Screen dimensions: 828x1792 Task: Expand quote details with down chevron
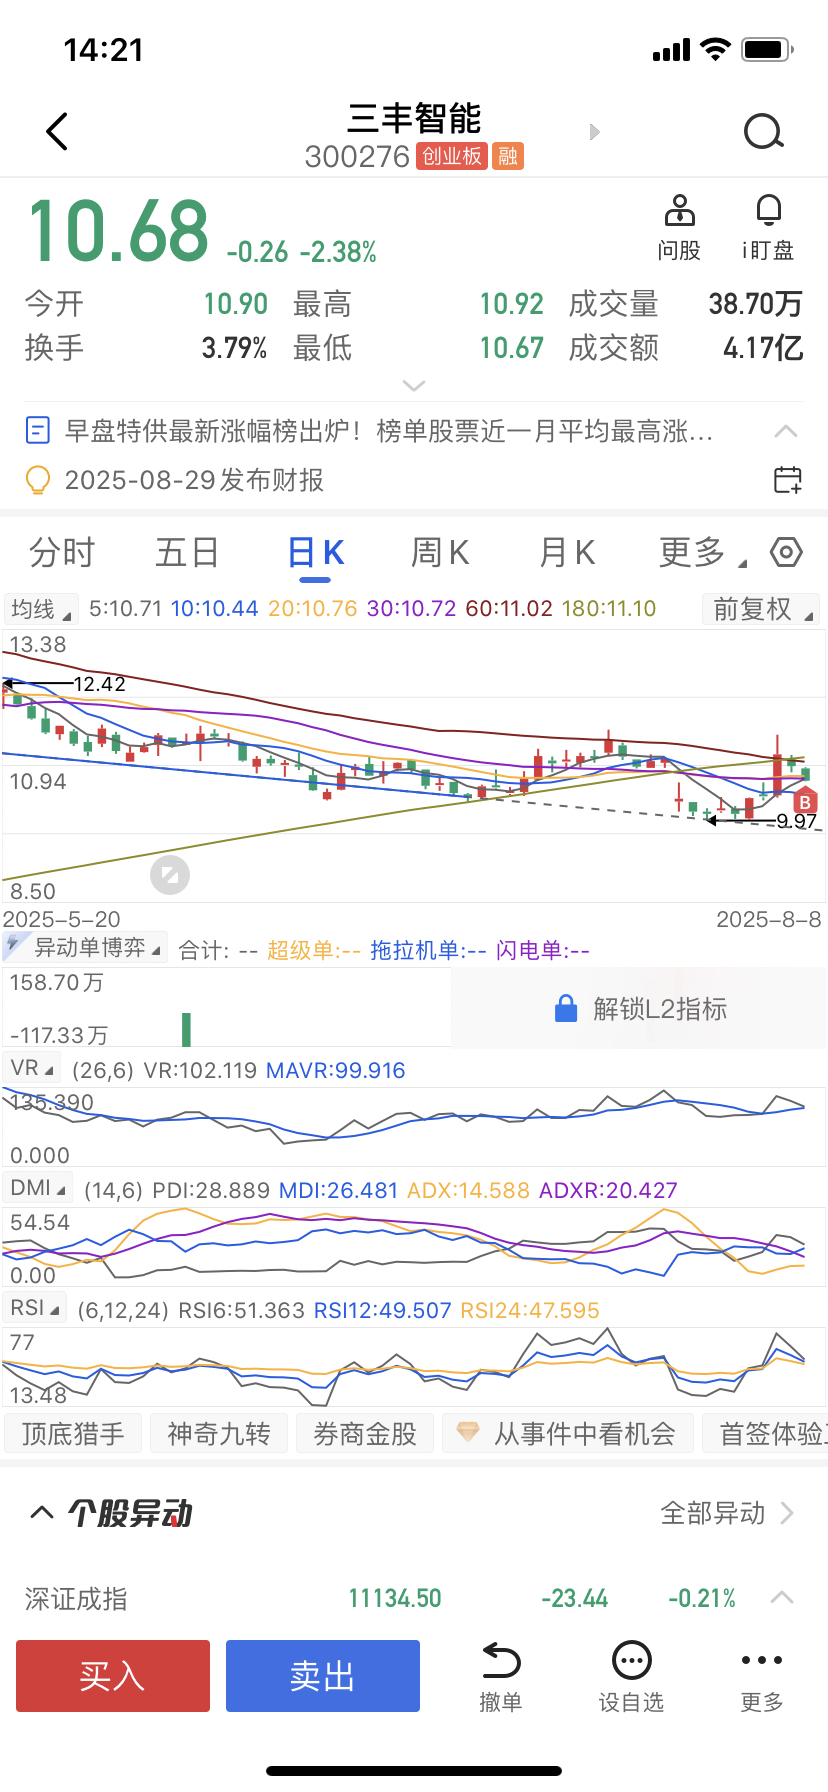coord(414,385)
